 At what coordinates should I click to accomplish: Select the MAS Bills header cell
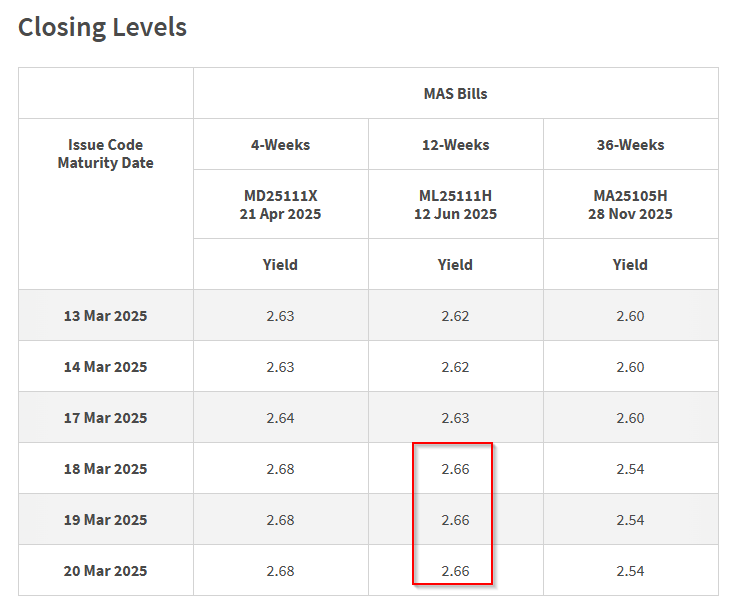pyautogui.click(x=455, y=93)
